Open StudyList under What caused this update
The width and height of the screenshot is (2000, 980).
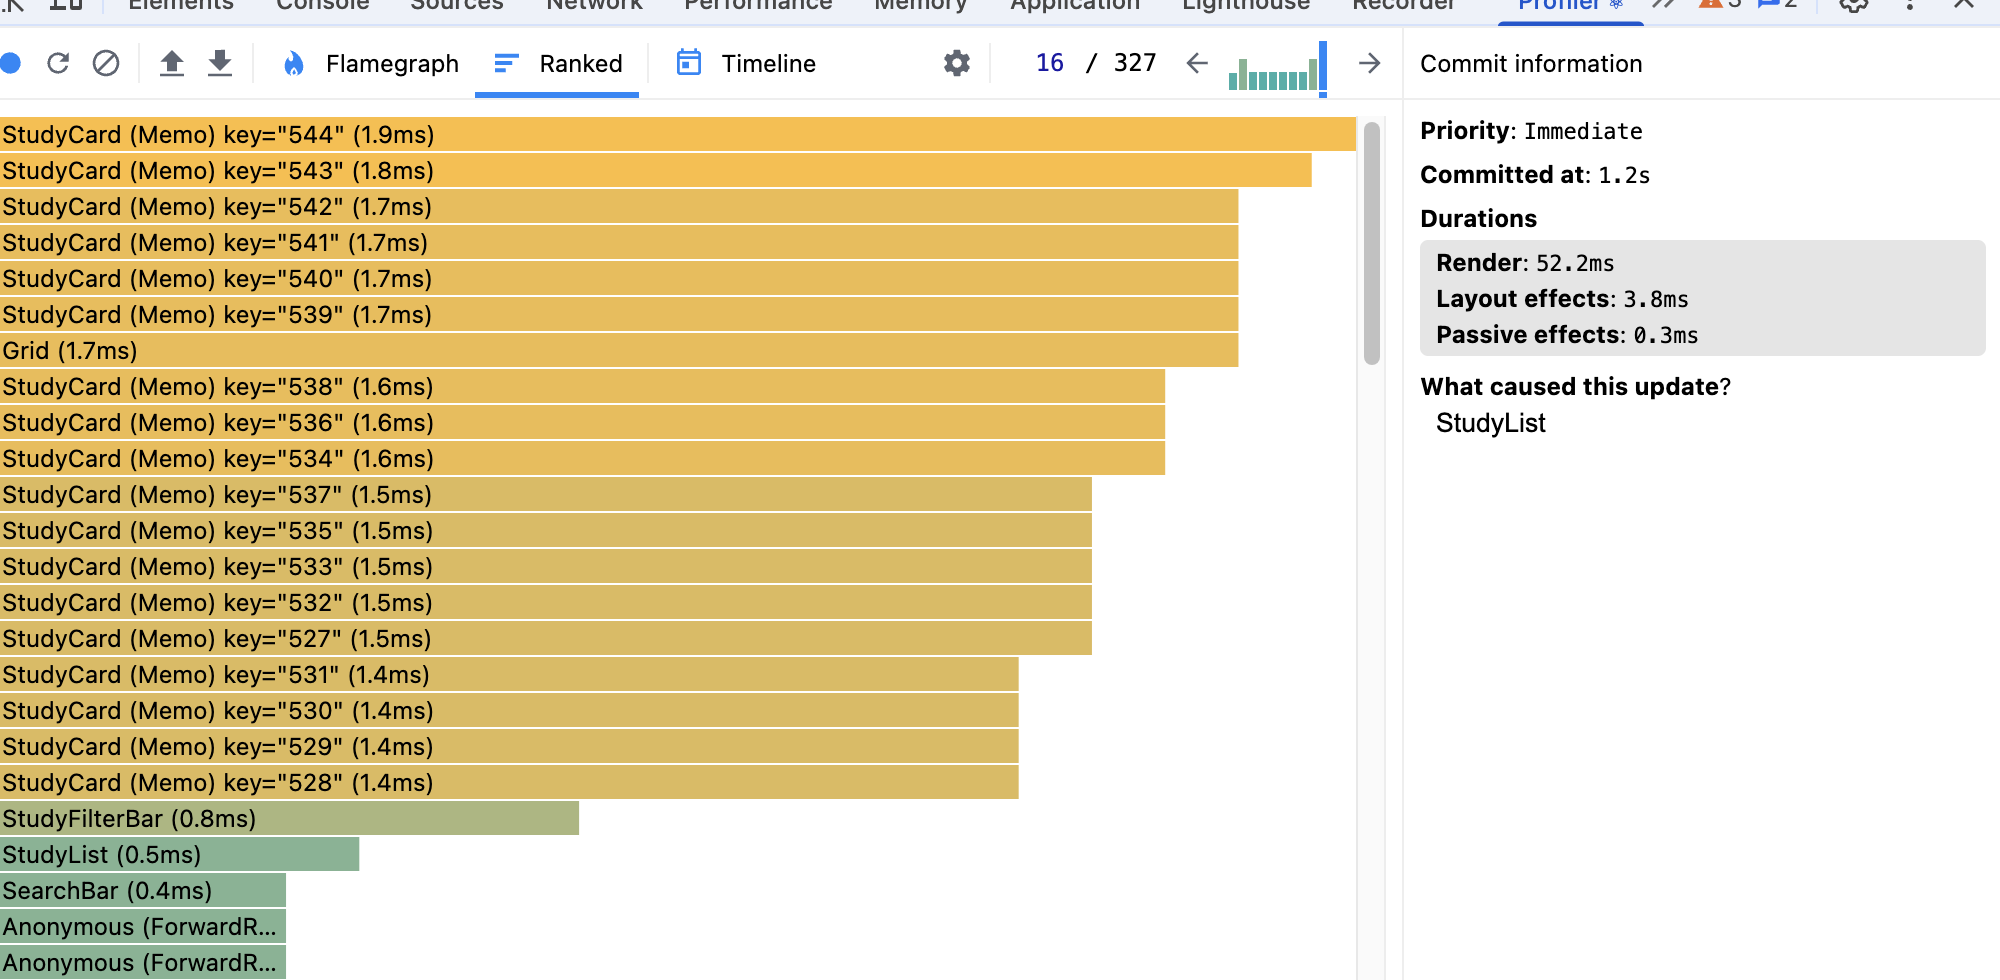click(1490, 423)
